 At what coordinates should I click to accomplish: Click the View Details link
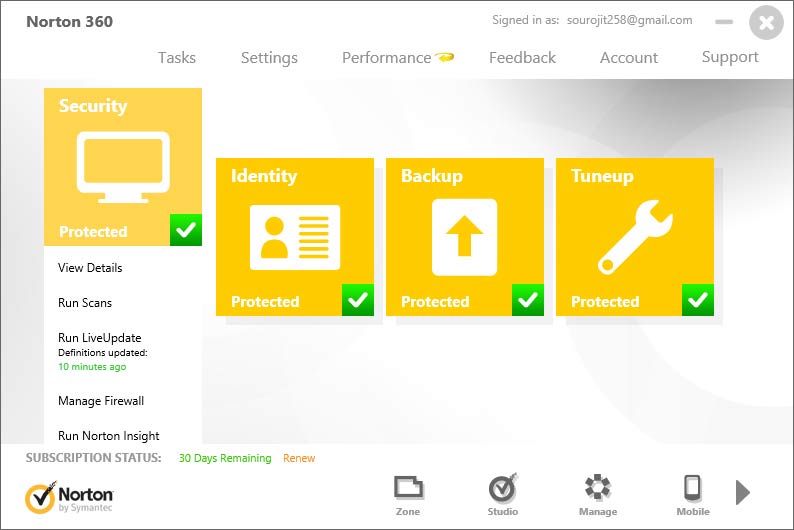coord(90,268)
